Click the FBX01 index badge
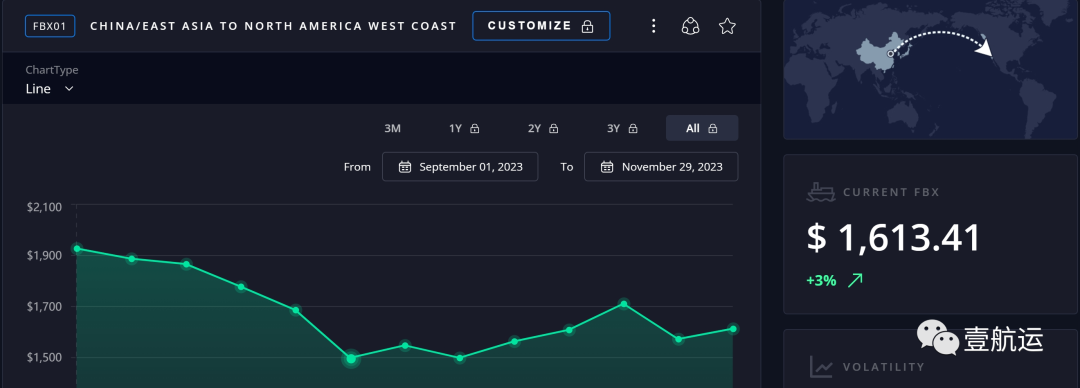1080x388 pixels. point(50,26)
